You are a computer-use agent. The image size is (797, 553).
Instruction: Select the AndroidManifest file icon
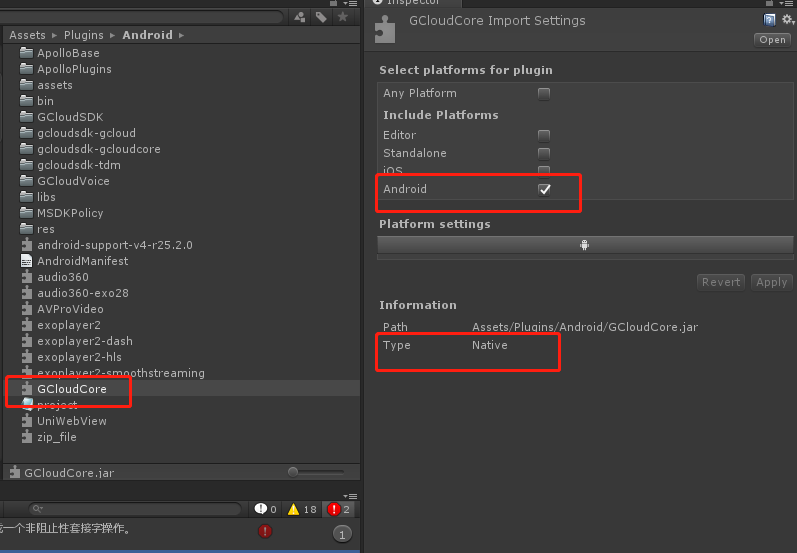tap(26, 261)
